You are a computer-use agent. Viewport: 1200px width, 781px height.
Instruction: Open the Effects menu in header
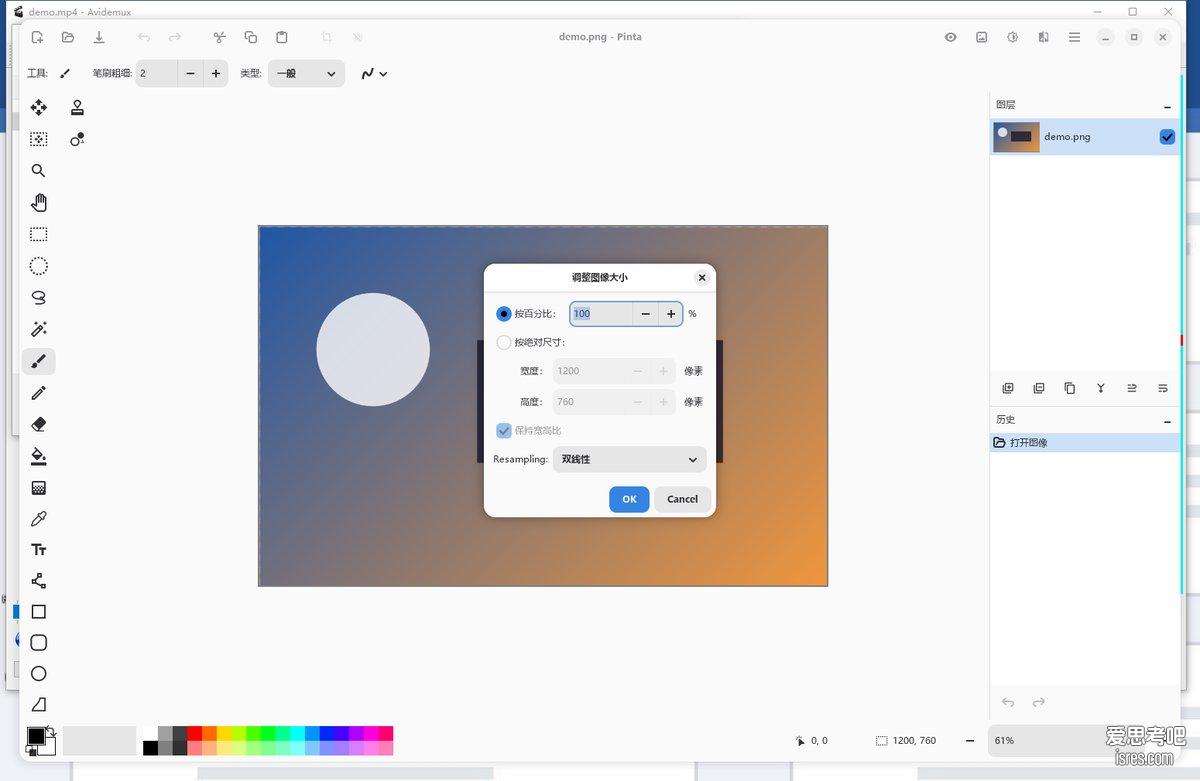pyautogui.click(x=1044, y=37)
